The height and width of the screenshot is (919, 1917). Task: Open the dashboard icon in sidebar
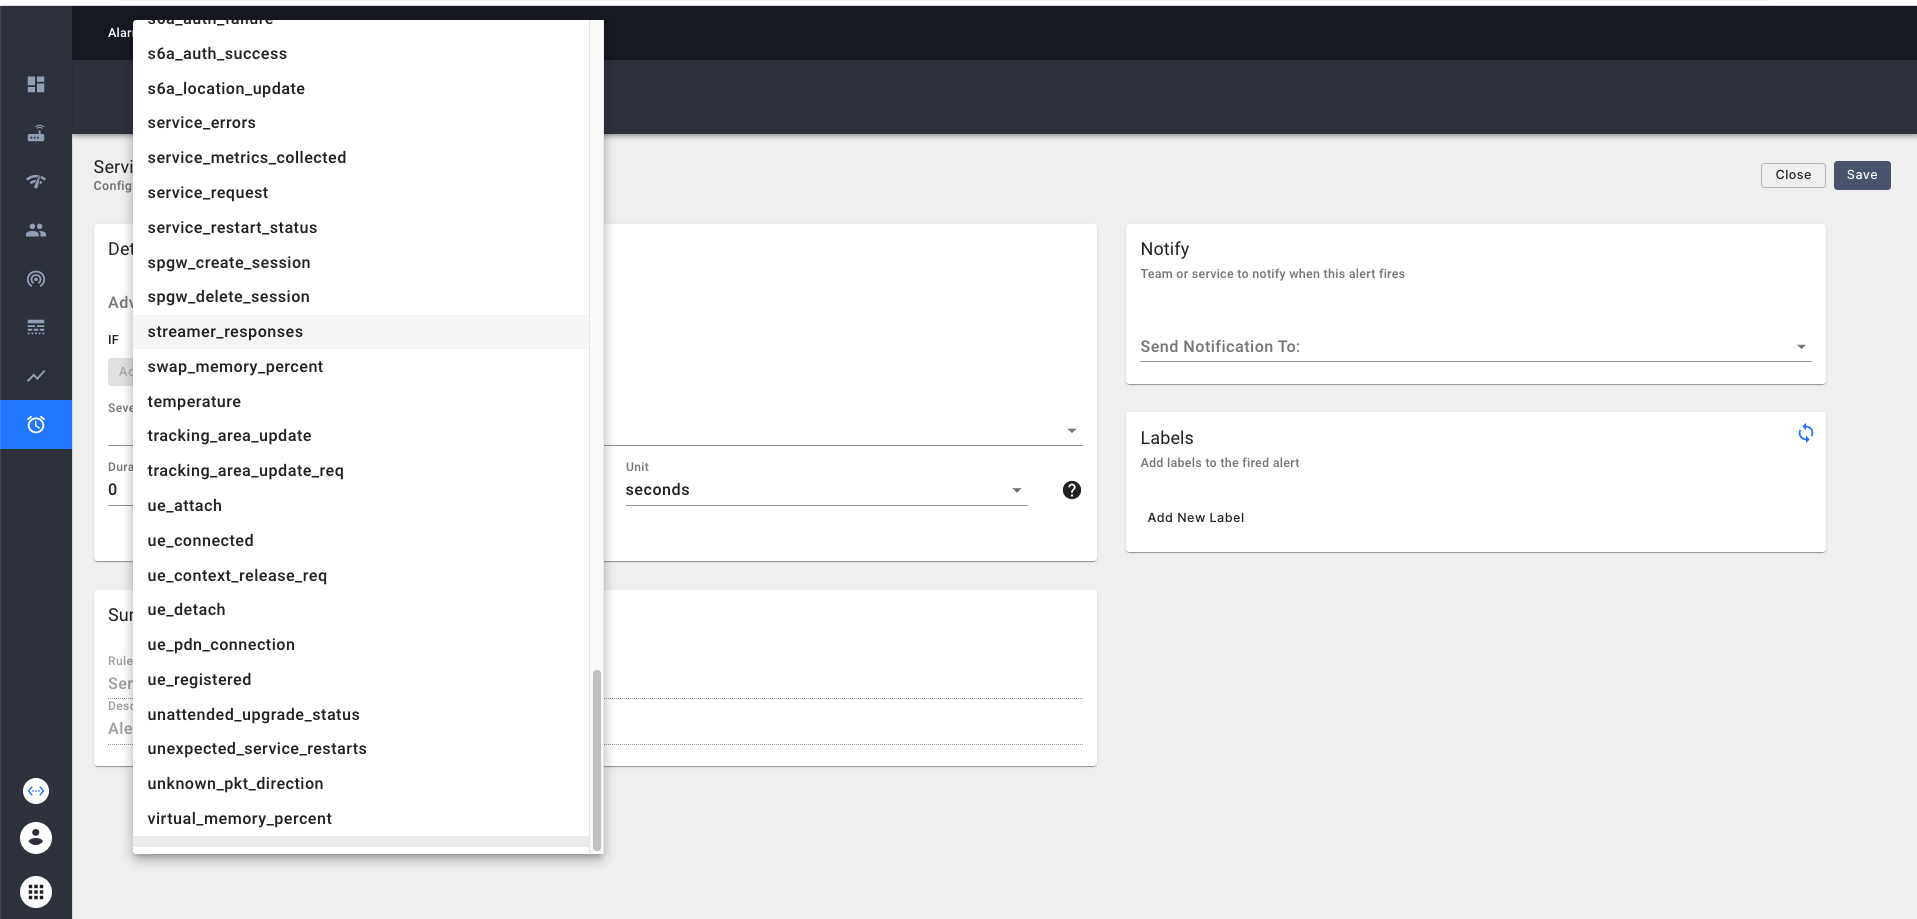tap(36, 84)
